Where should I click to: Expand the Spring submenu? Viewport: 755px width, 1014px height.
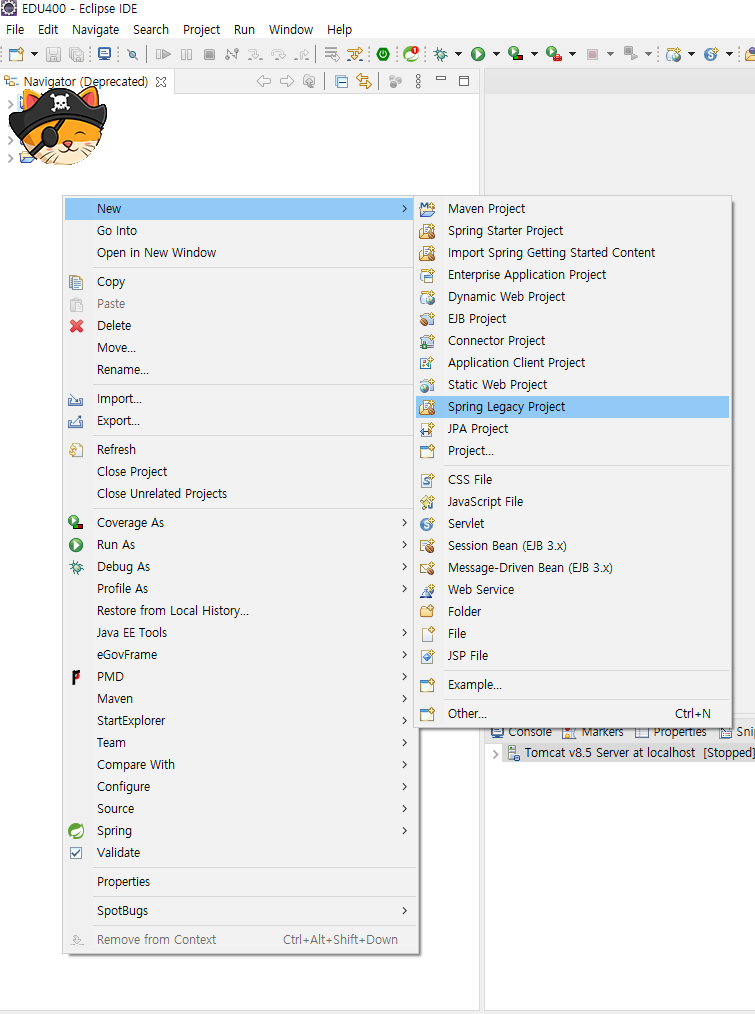coord(239,831)
